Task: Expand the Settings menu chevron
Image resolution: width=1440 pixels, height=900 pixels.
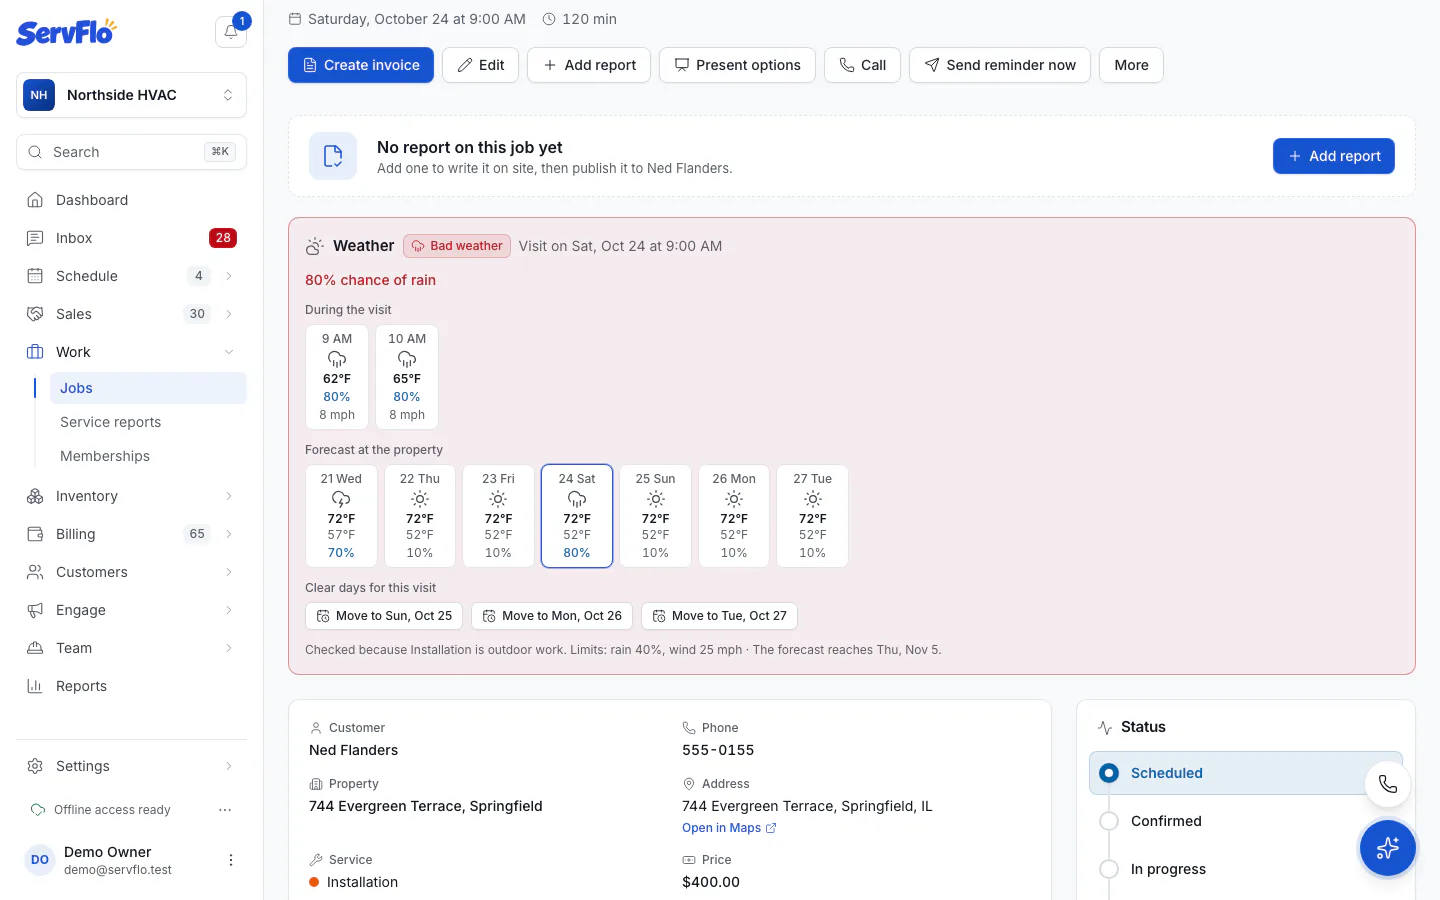Action: click(x=229, y=766)
